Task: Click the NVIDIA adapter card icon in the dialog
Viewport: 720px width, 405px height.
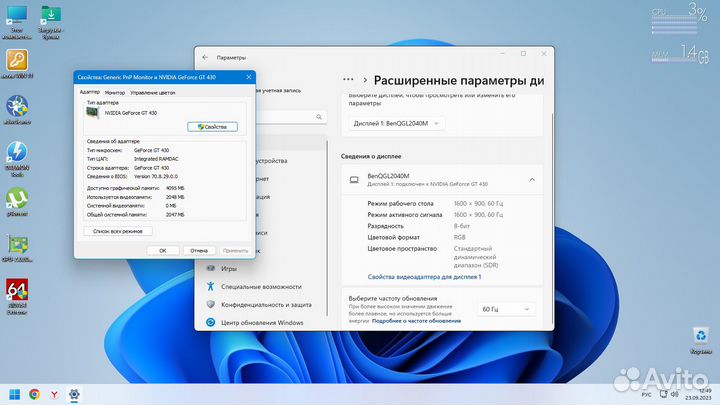Action: (92, 112)
